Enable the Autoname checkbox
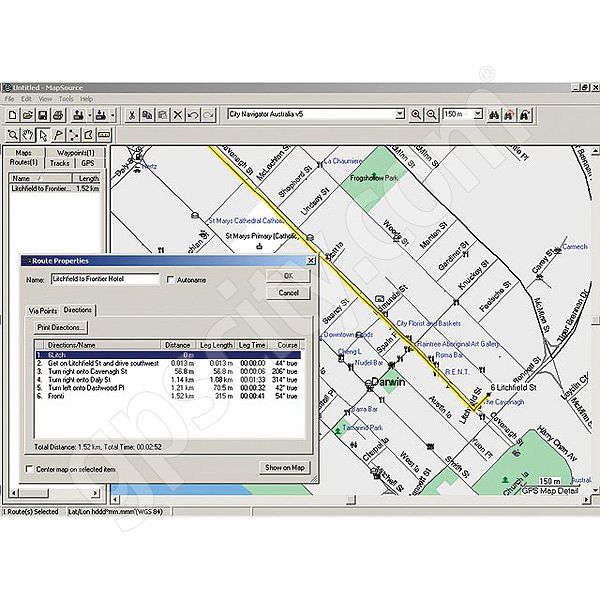 171,280
